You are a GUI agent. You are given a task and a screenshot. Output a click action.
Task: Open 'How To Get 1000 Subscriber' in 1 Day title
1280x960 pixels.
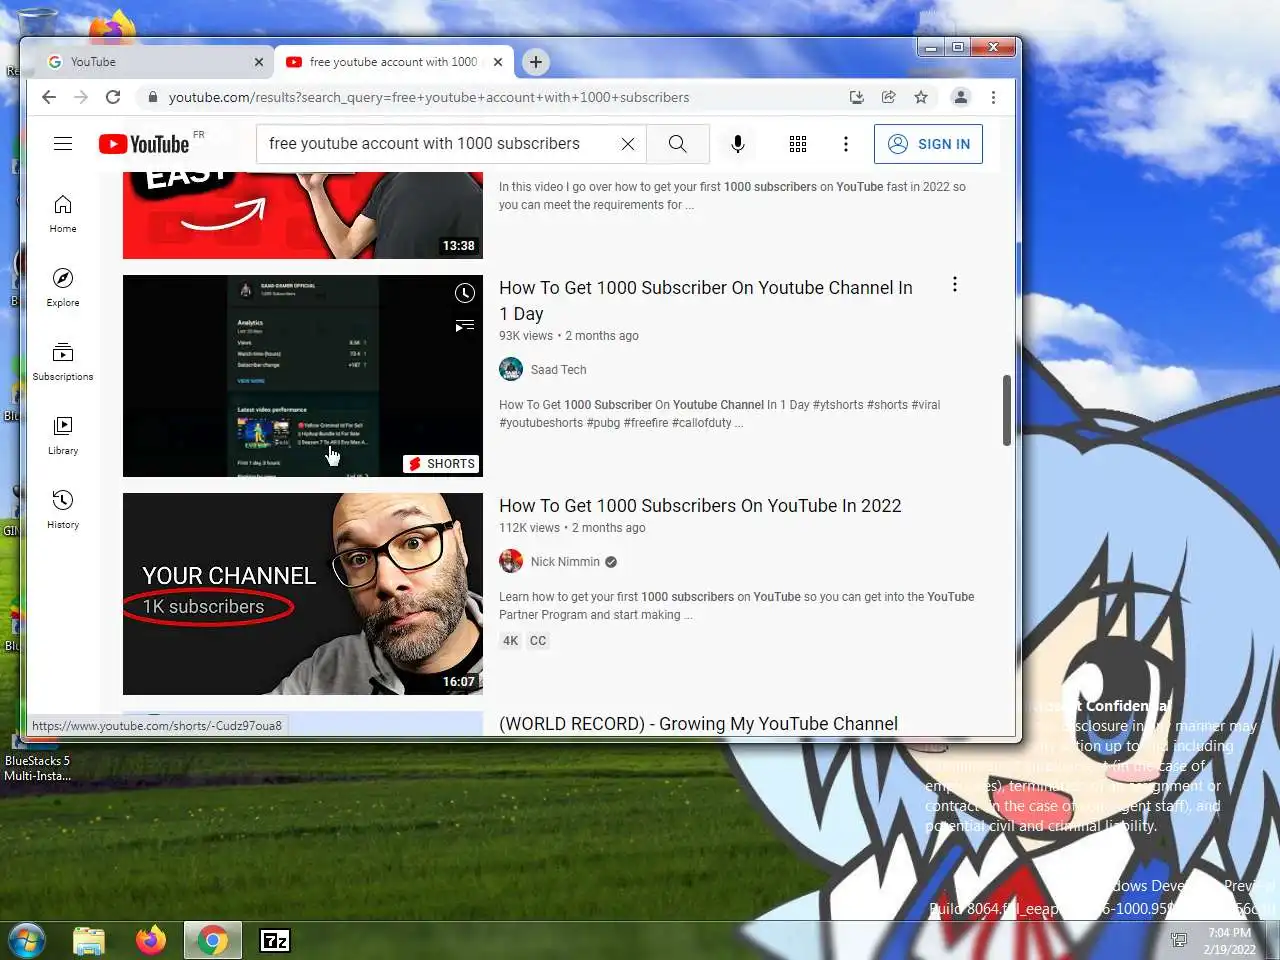pyautogui.click(x=706, y=301)
